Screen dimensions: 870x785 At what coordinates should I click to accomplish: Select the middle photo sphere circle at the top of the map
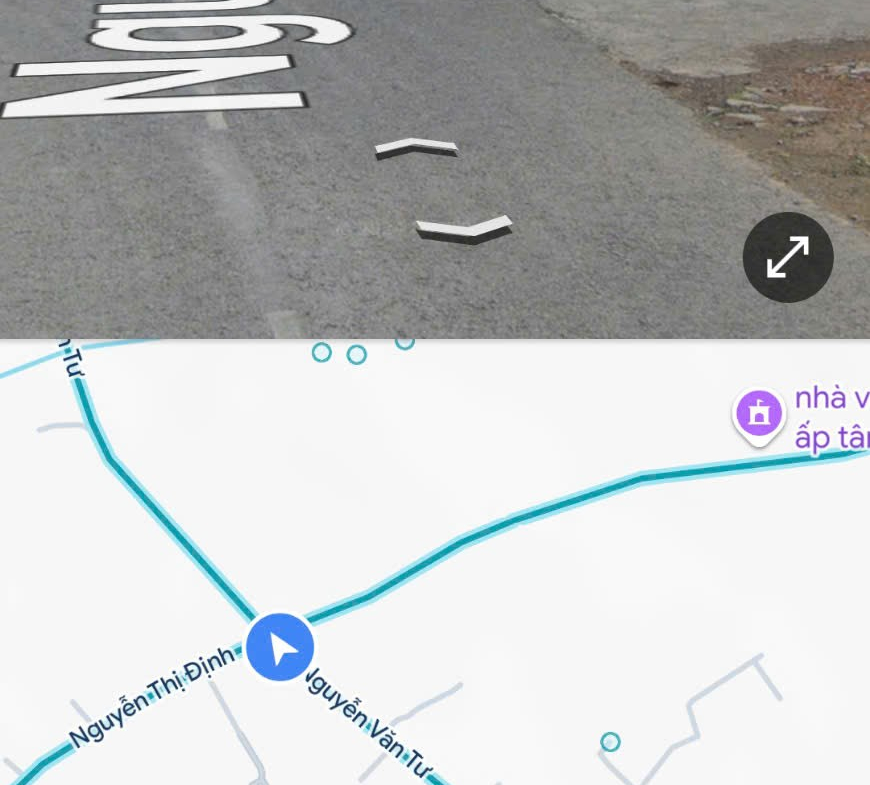357,354
